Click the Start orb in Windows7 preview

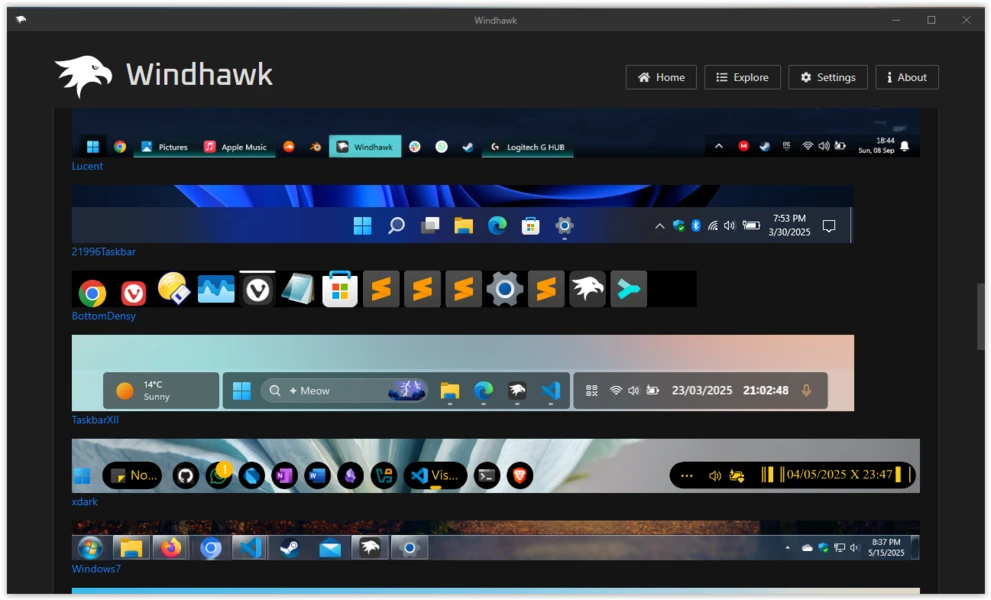(90, 548)
